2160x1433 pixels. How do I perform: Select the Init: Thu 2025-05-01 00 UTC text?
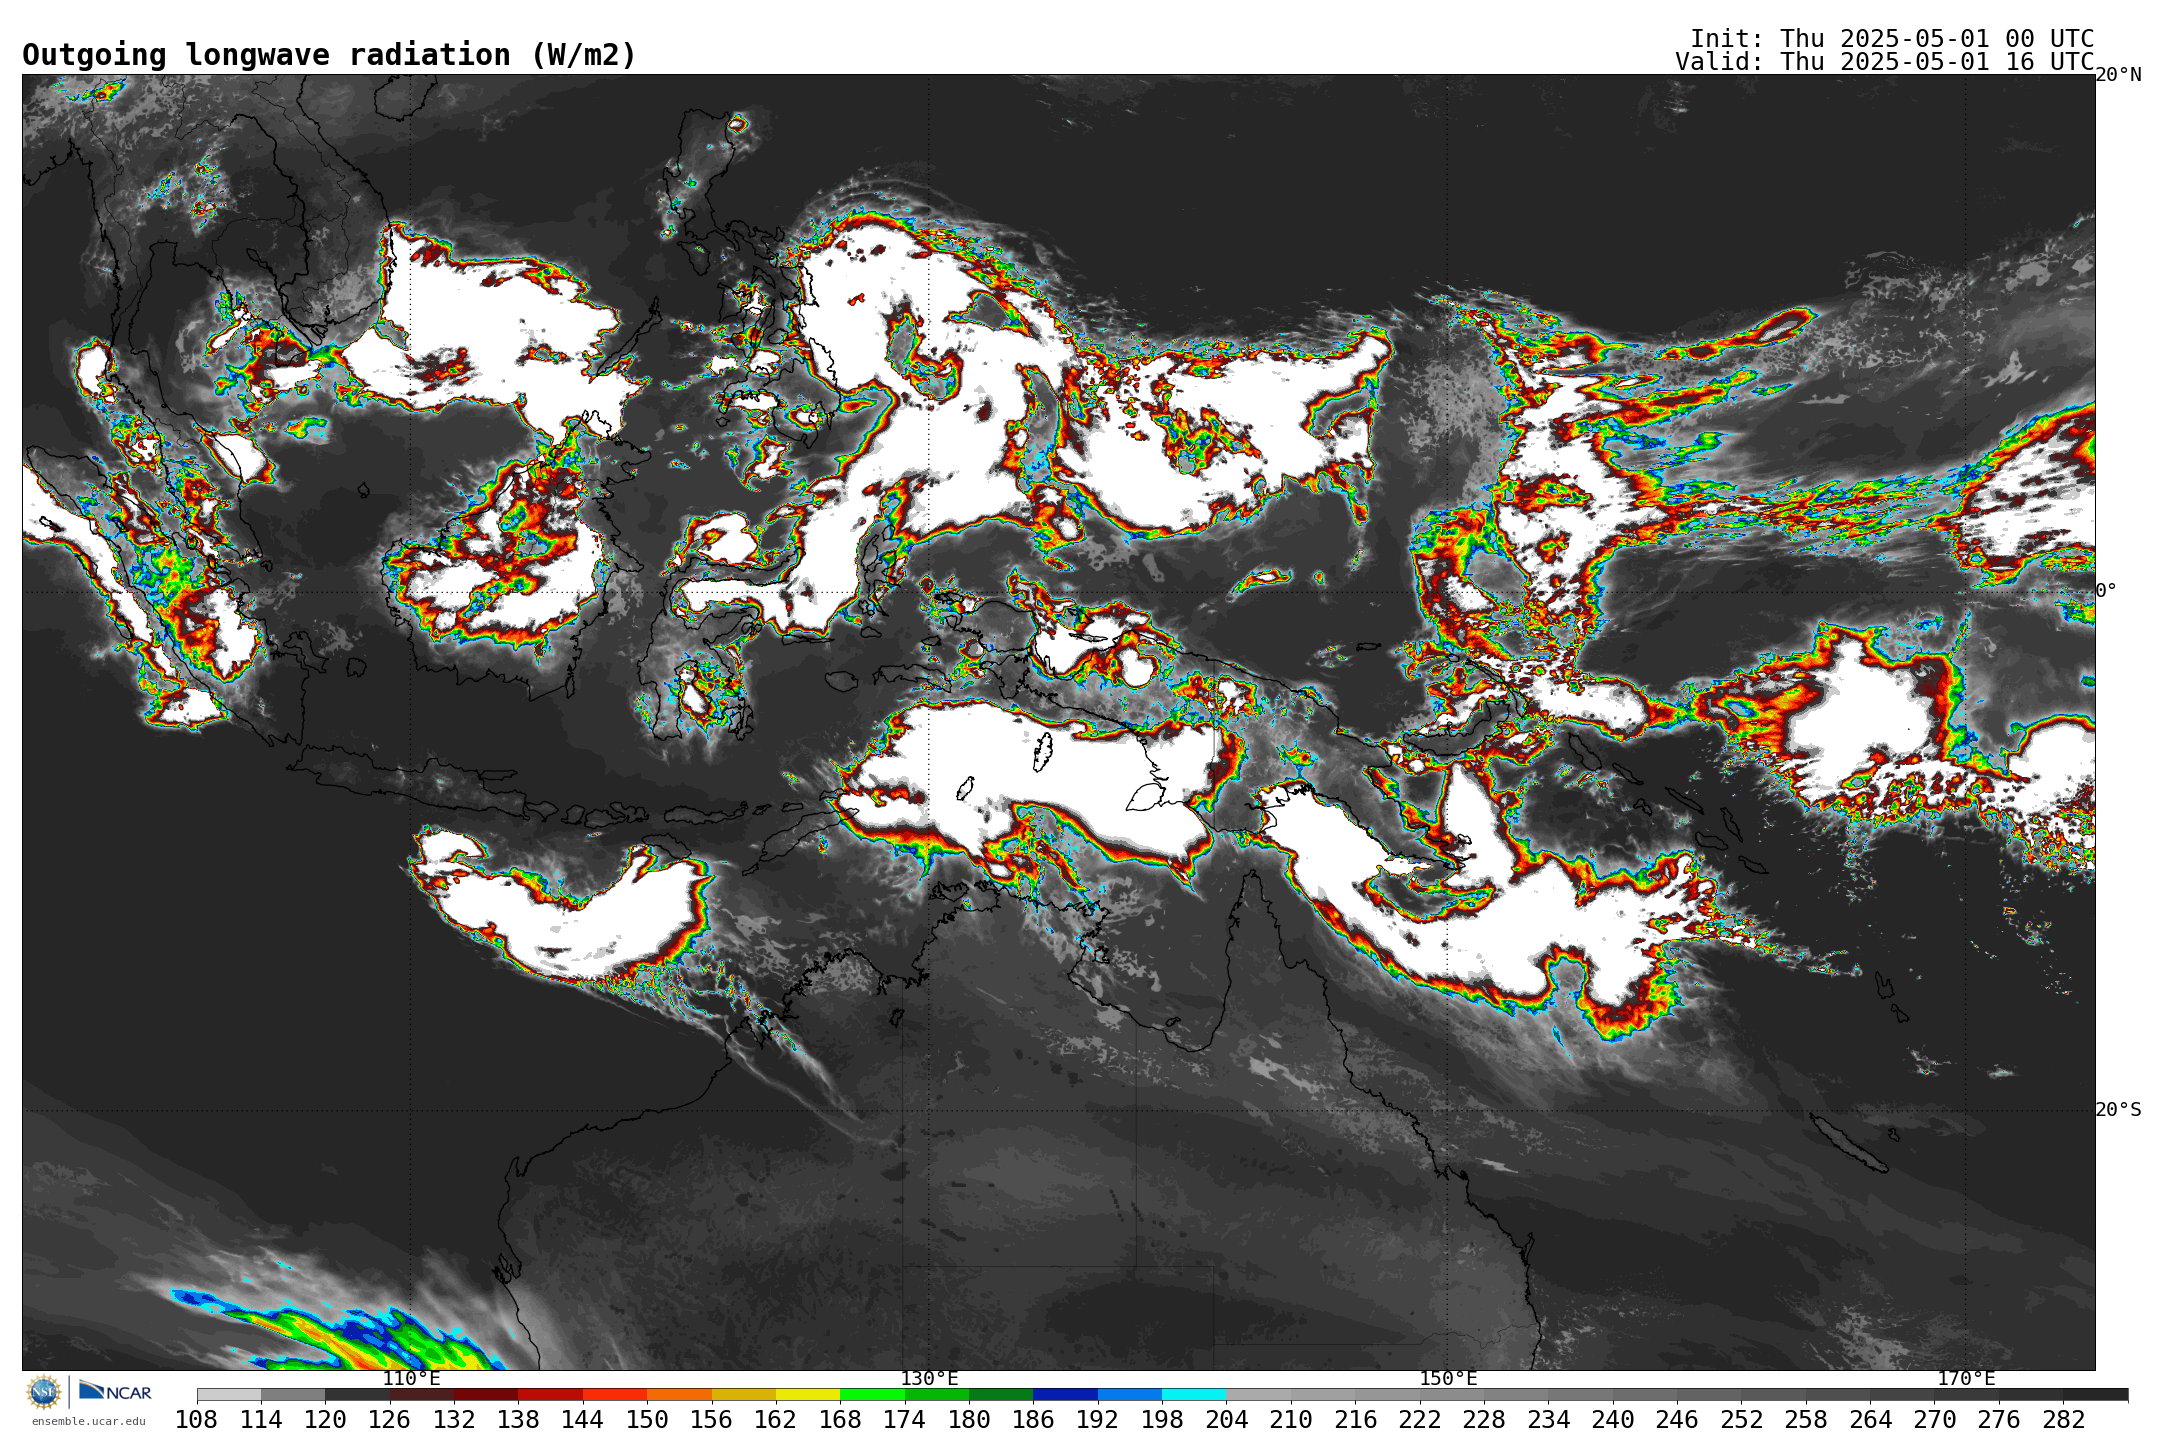tap(1892, 39)
